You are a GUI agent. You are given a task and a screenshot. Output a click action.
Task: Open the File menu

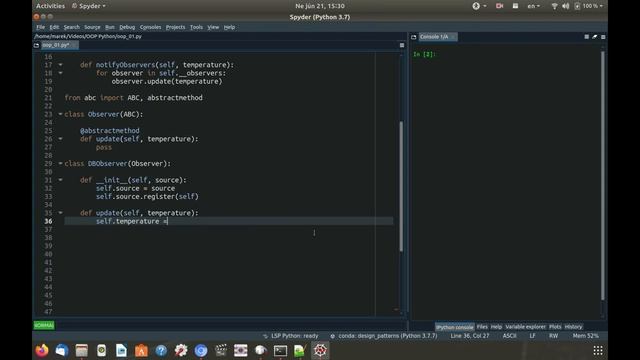click(x=40, y=27)
